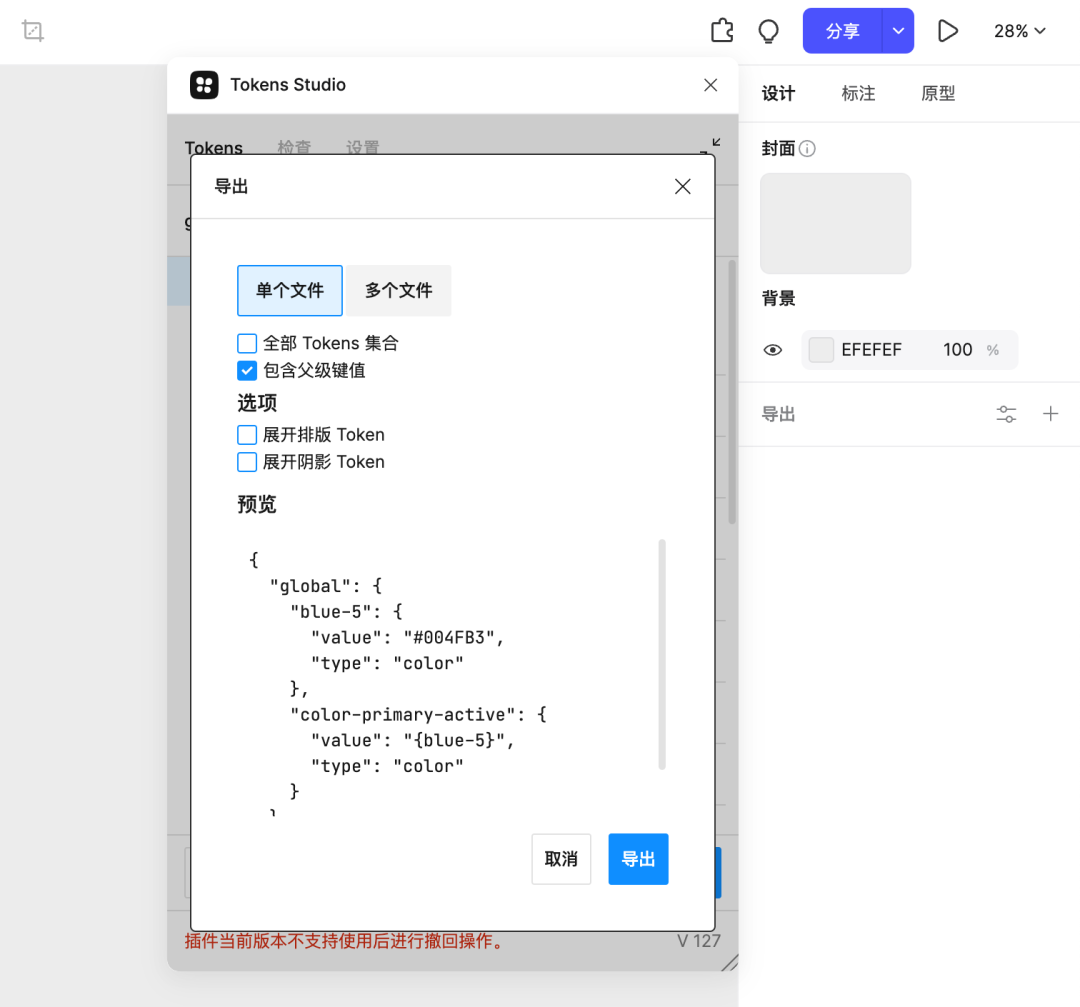
Task: Click the lightbulb tips icon
Action: (768, 31)
